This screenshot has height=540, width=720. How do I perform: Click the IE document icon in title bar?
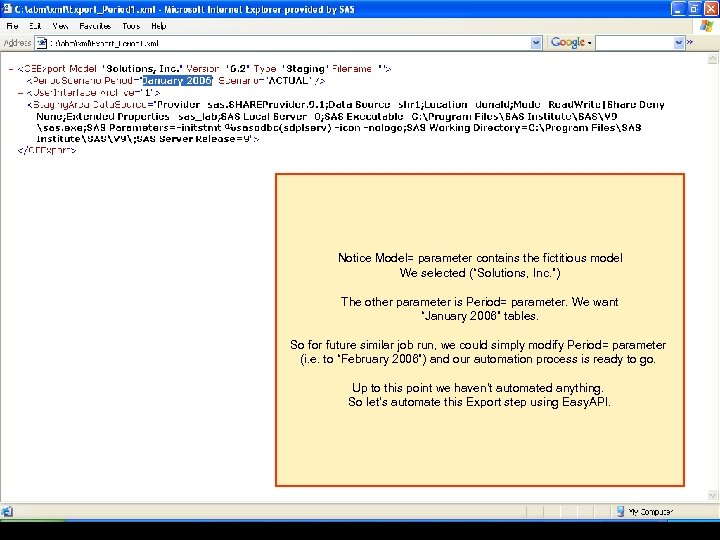click(x=6, y=9)
